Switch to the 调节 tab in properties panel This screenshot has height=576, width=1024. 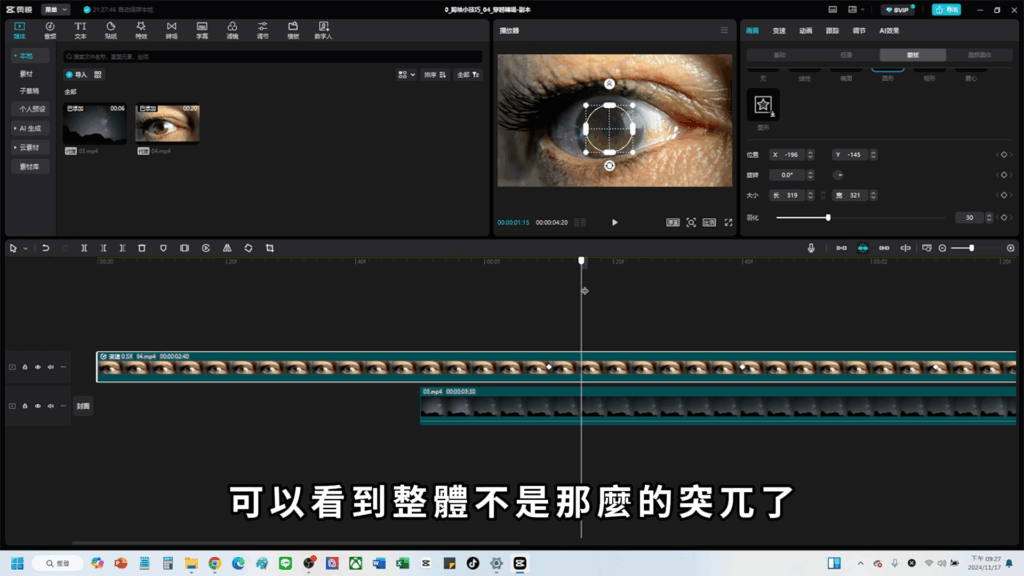(859, 31)
